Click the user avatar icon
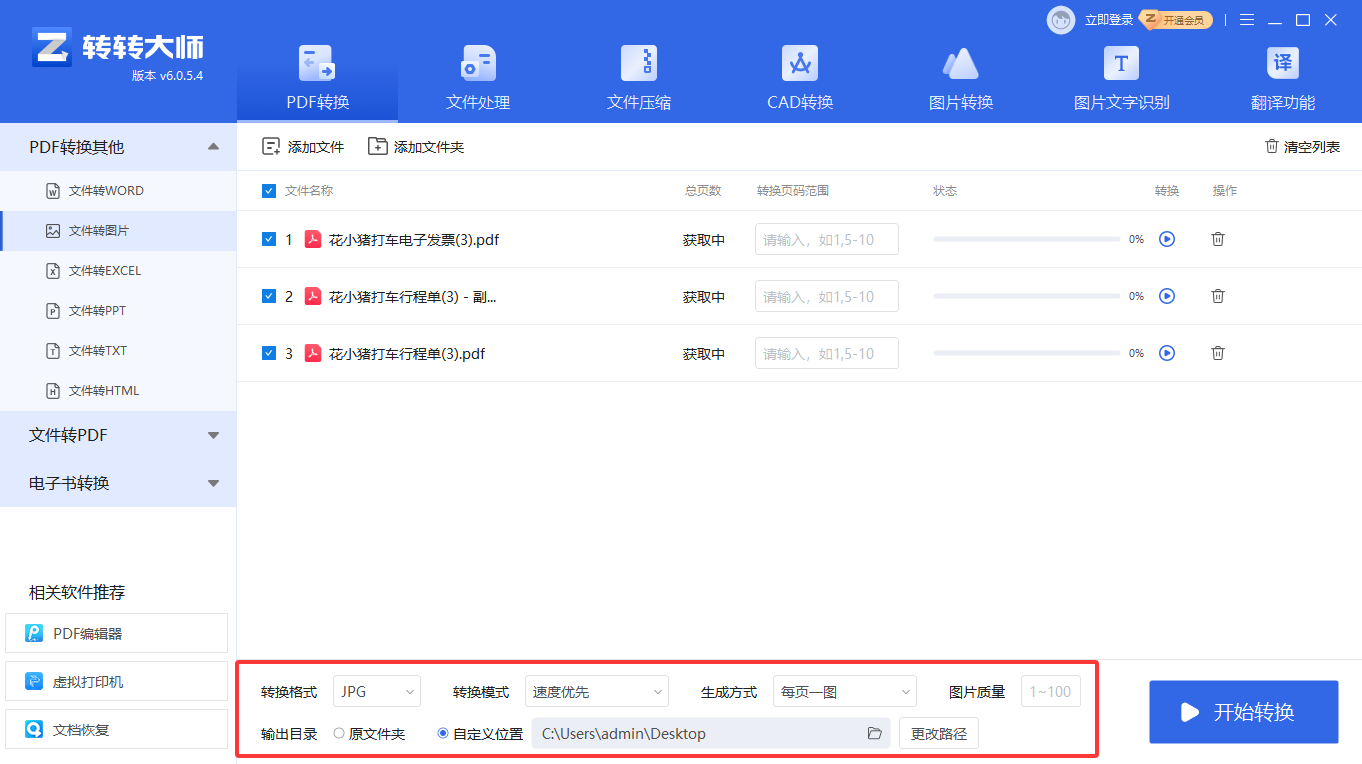The height and width of the screenshot is (764, 1362). tap(1061, 20)
